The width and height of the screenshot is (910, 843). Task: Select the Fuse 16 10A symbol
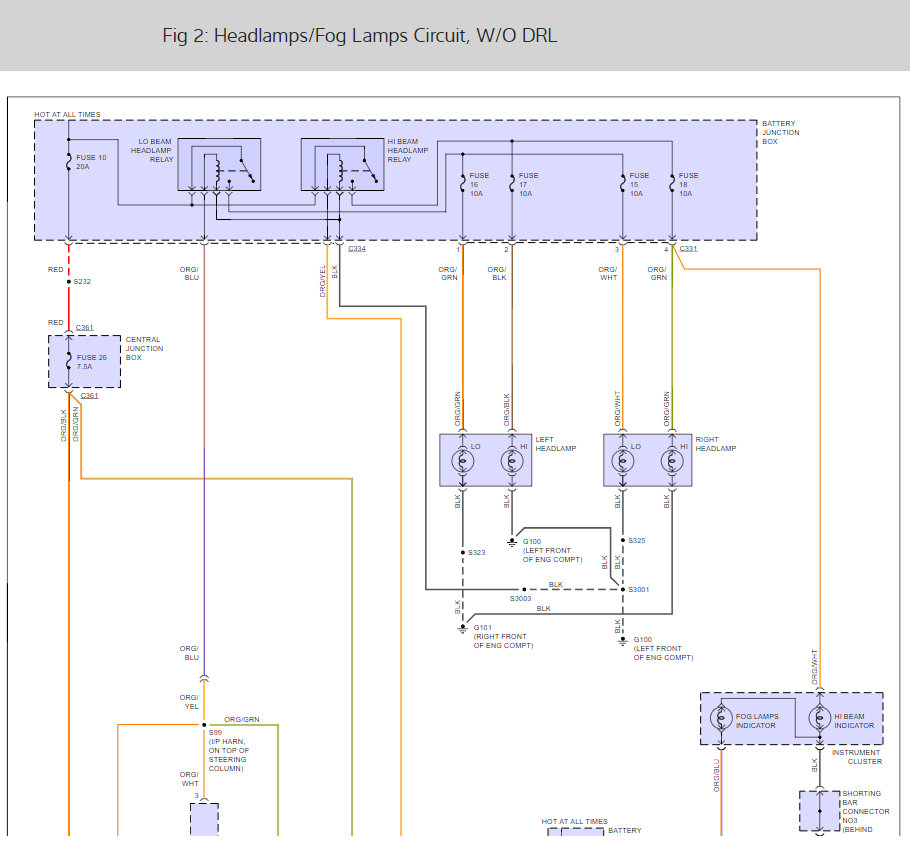(x=463, y=184)
